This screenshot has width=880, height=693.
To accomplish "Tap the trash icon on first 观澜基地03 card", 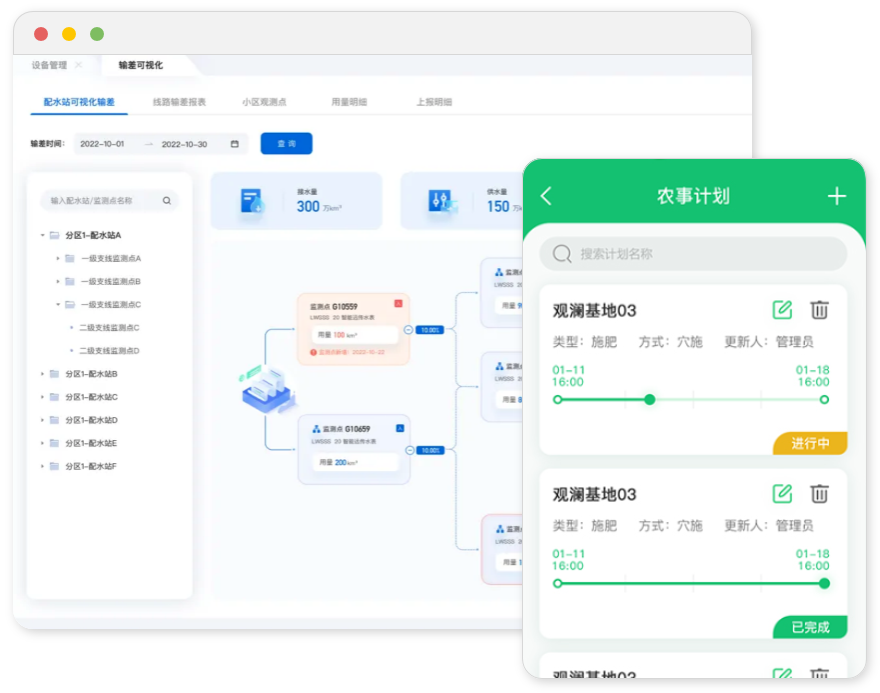I will pos(820,310).
